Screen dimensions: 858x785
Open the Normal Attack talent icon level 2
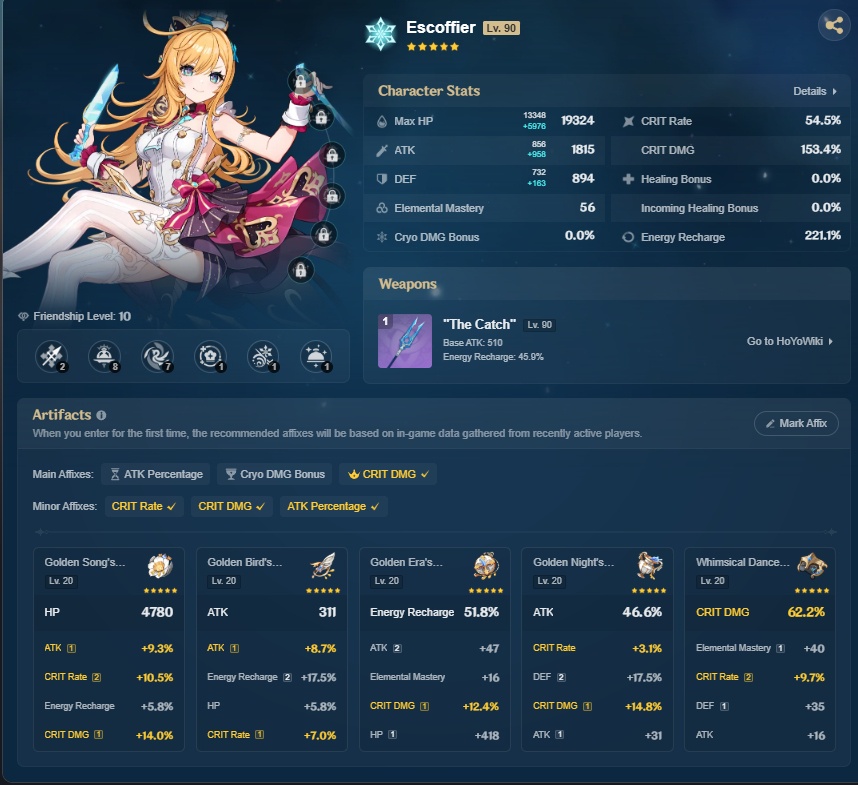click(51, 357)
